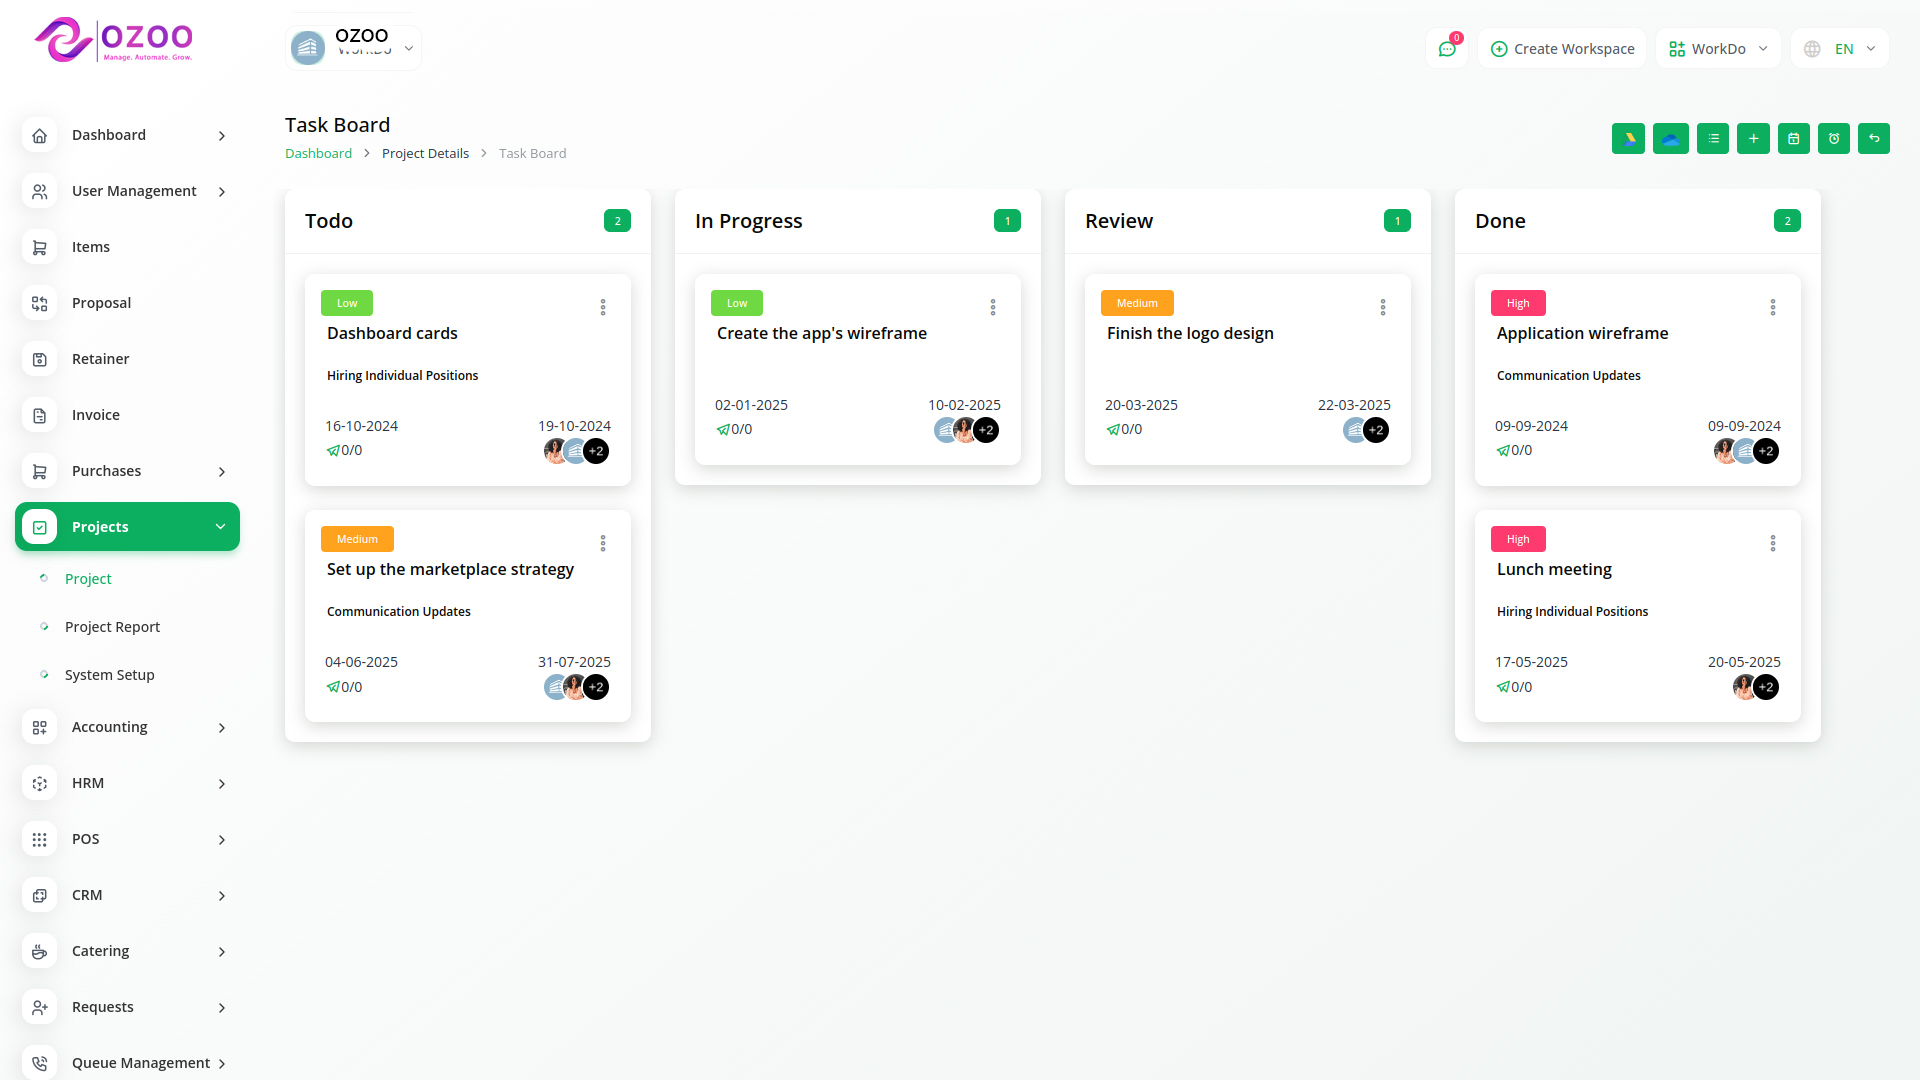Click the back arrow icon button
1920x1080 pixels.
(x=1874, y=139)
